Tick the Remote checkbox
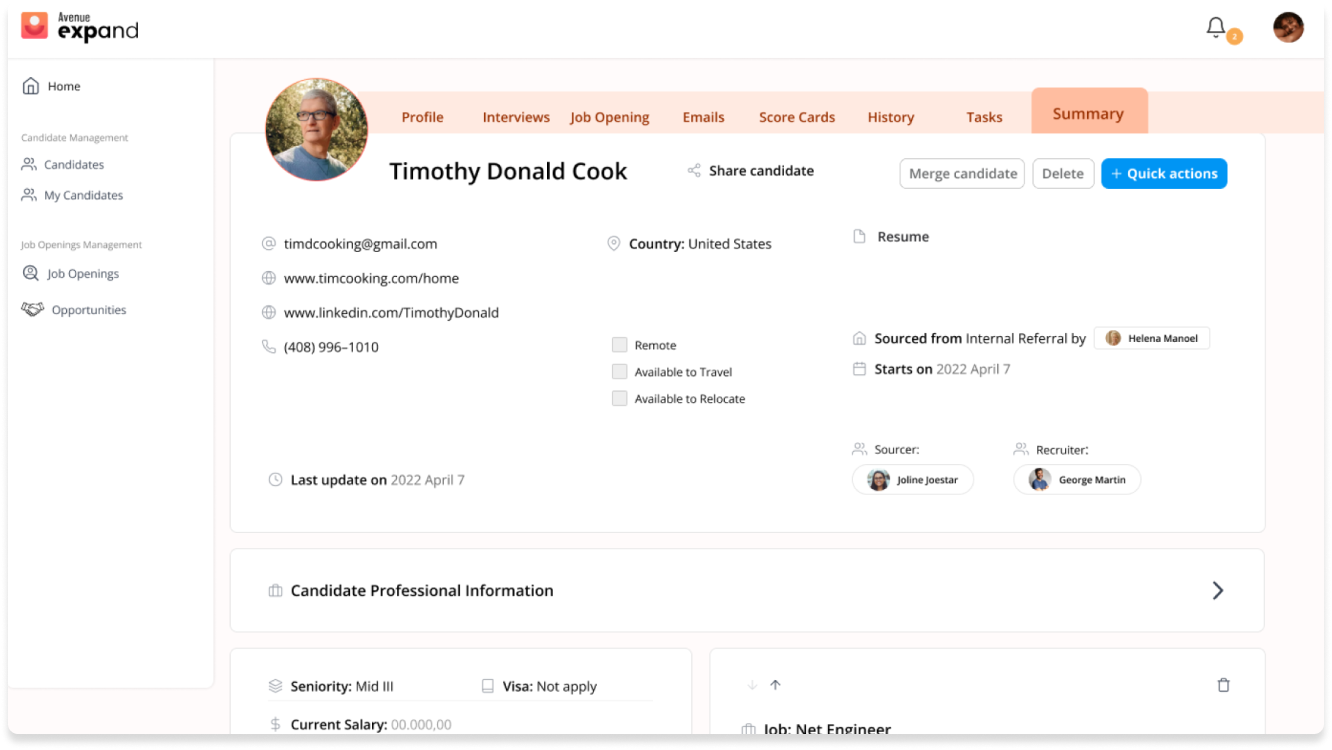 pos(620,345)
